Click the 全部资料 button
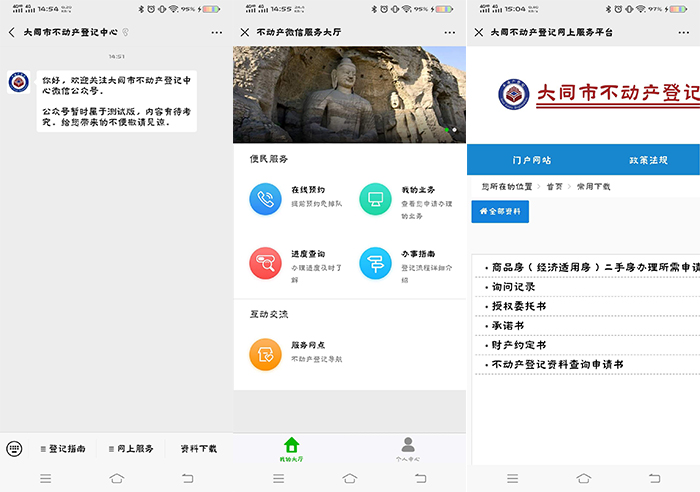This screenshot has width=700, height=492. (x=500, y=211)
